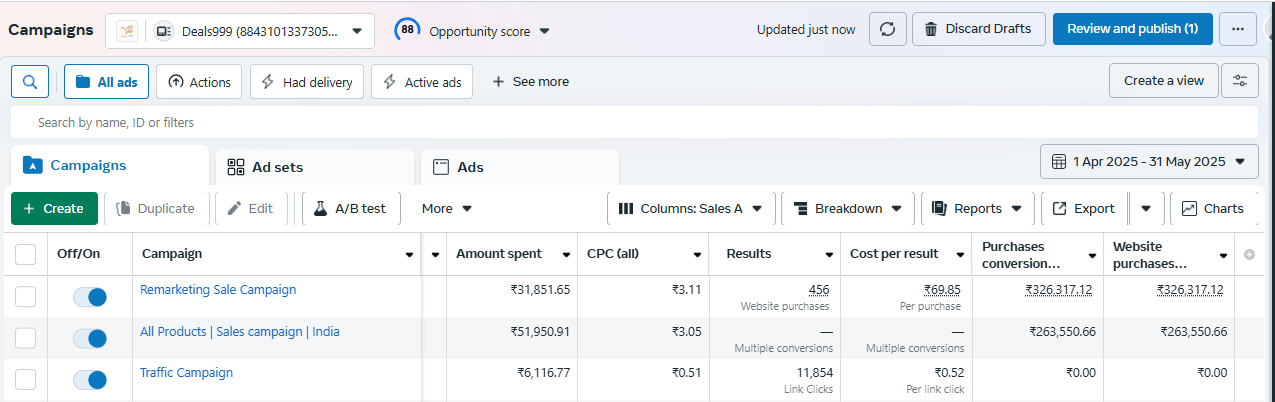Screen dimensions: 1275x402
Task: Click the A/B test flask button
Action: [x=349, y=209]
